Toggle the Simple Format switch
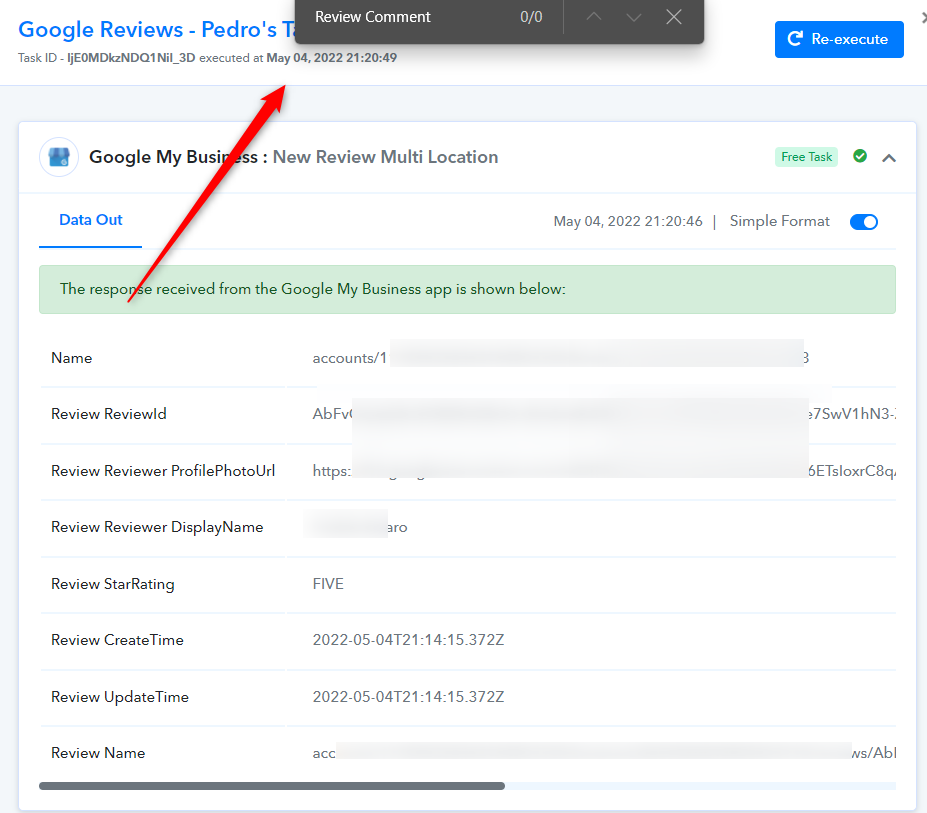Viewport: 927px width, 813px height. (864, 222)
